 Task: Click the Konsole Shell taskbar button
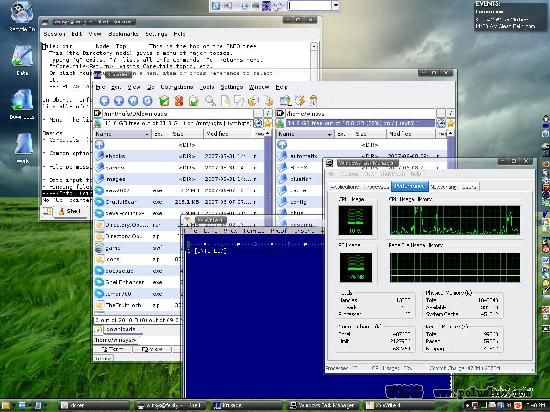170,405
